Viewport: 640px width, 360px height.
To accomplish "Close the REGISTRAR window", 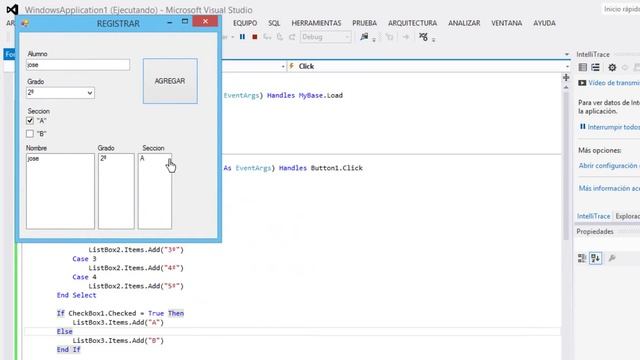I will (205, 21).
